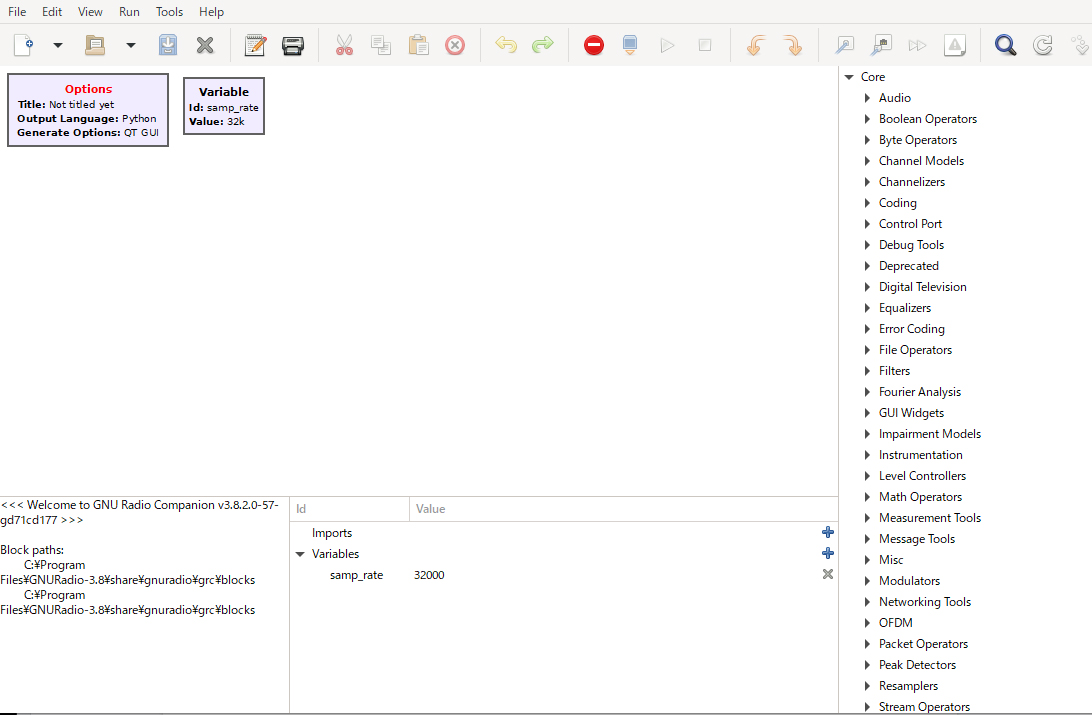Open the File menu
Viewport: 1092px width, 715px height.
(x=17, y=12)
